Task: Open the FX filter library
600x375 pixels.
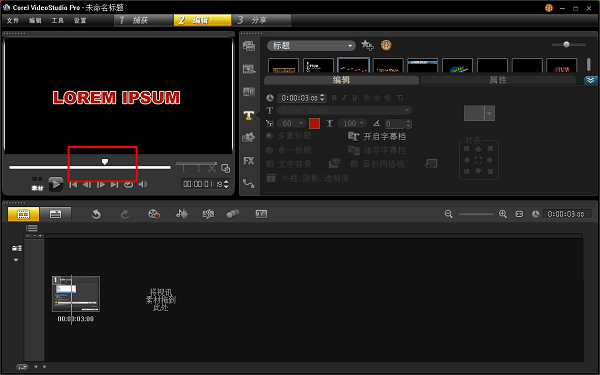Action: pos(249,161)
